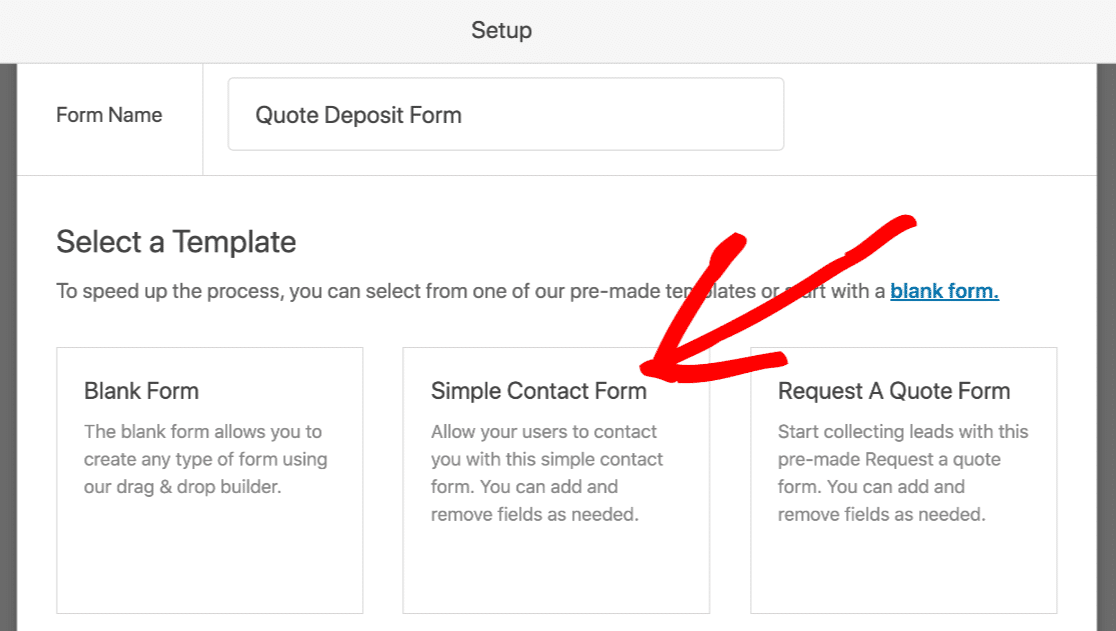Click the dark gray right edge strip
Screen dimensions: 1116x631
pos(1107,347)
